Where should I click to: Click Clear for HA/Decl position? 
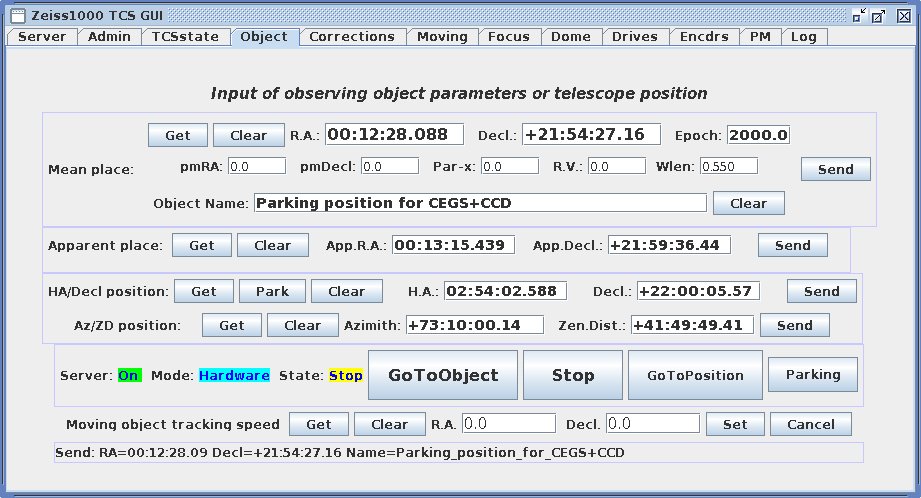pyautogui.click(x=347, y=291)
